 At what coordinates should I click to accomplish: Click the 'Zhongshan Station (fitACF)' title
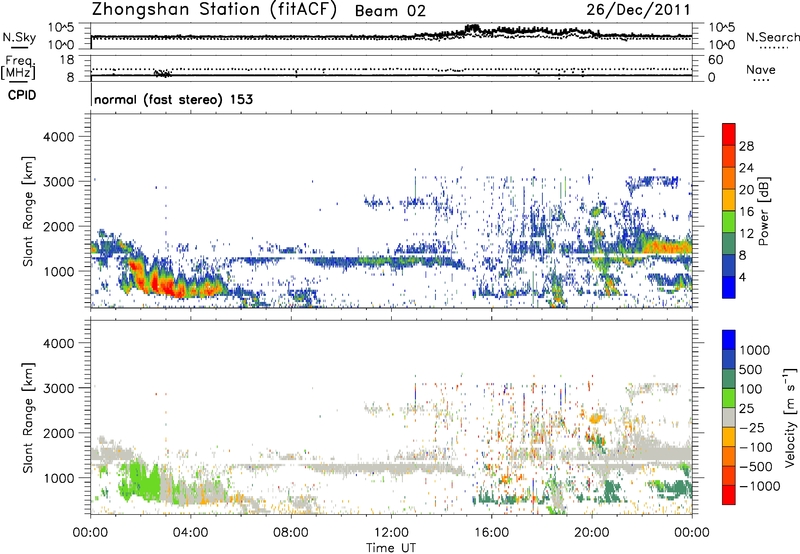214,9
